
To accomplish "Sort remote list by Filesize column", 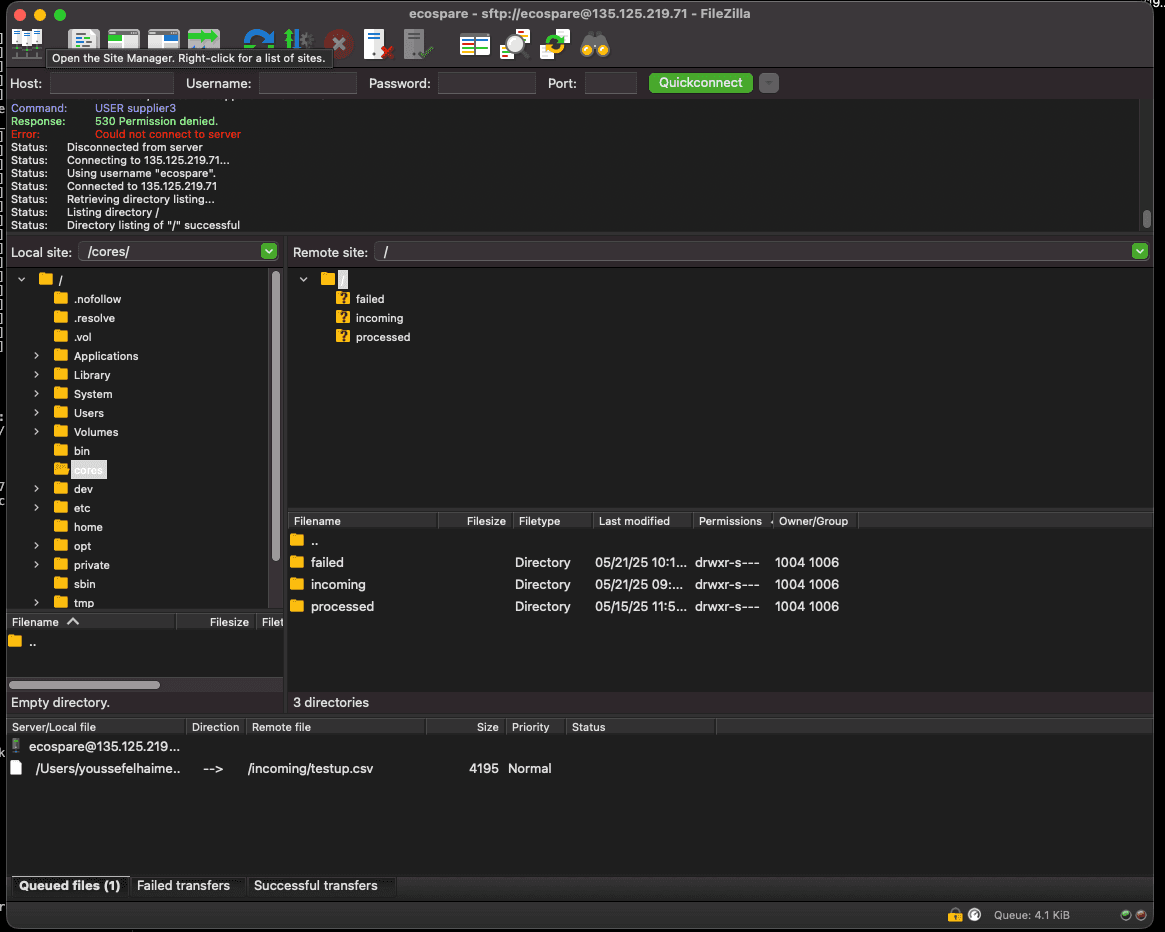I will (x=474, y=521).
